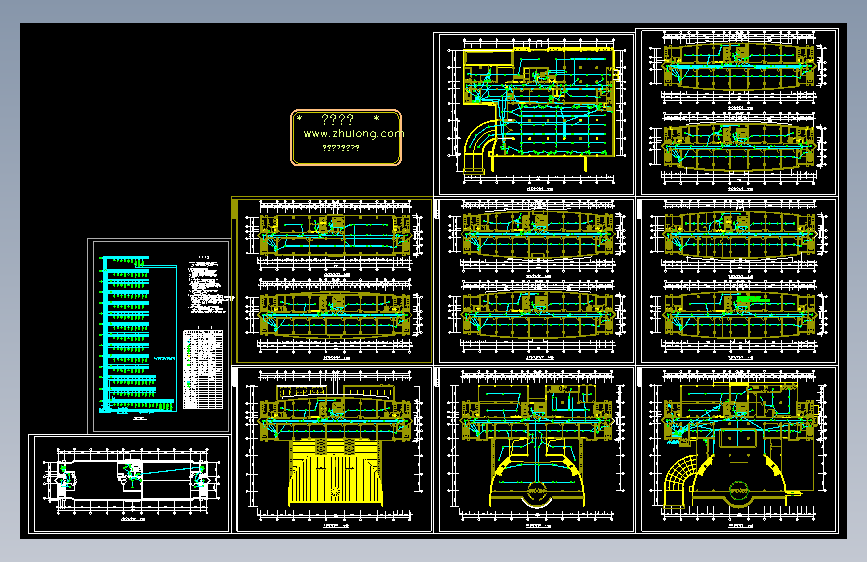The height and width of the screenshot is (562, 867).
Task: Select the small white floor plan sheet at bottom-left
Action: pos(129,484)
